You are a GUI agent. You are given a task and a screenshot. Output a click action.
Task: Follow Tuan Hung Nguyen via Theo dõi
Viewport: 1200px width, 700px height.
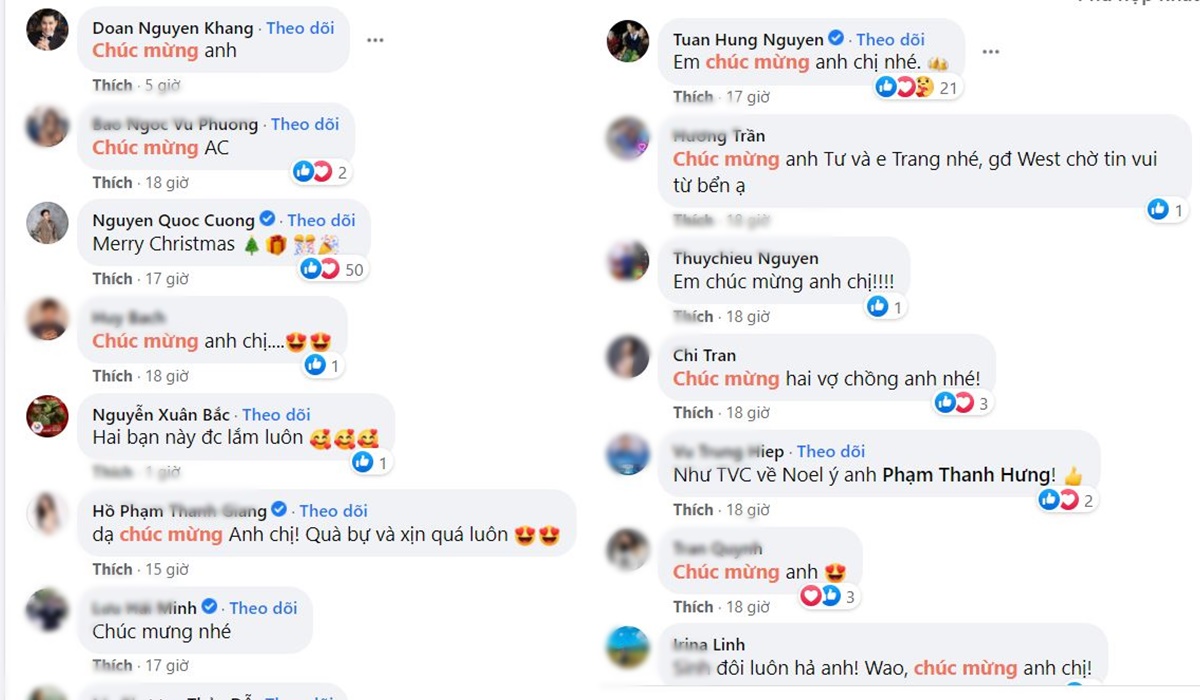click(890, 39)
